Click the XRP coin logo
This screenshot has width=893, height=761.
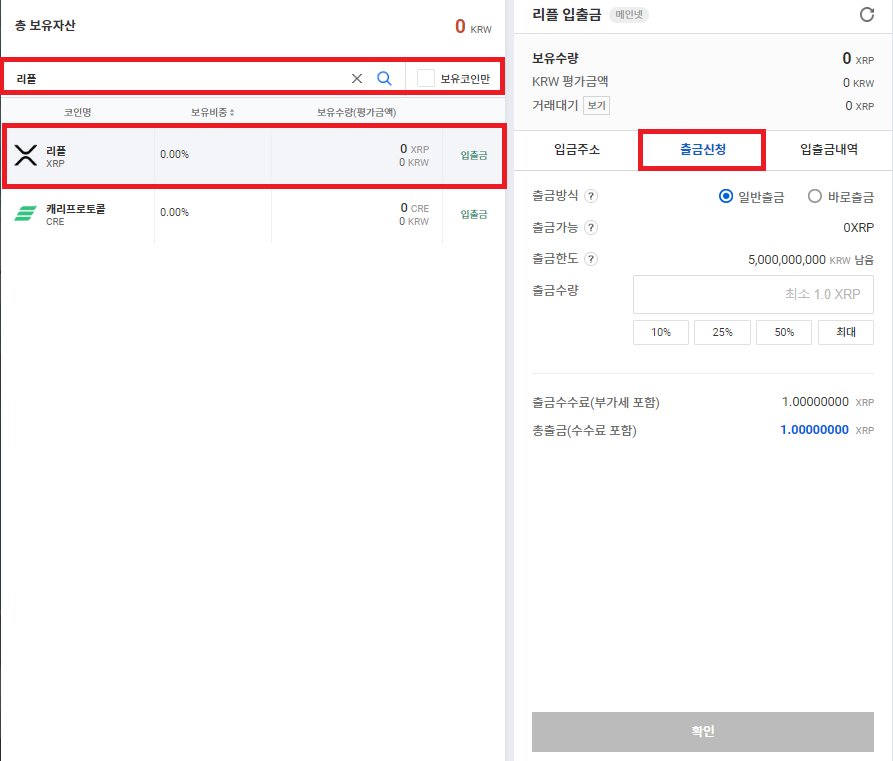coord(26,155)
